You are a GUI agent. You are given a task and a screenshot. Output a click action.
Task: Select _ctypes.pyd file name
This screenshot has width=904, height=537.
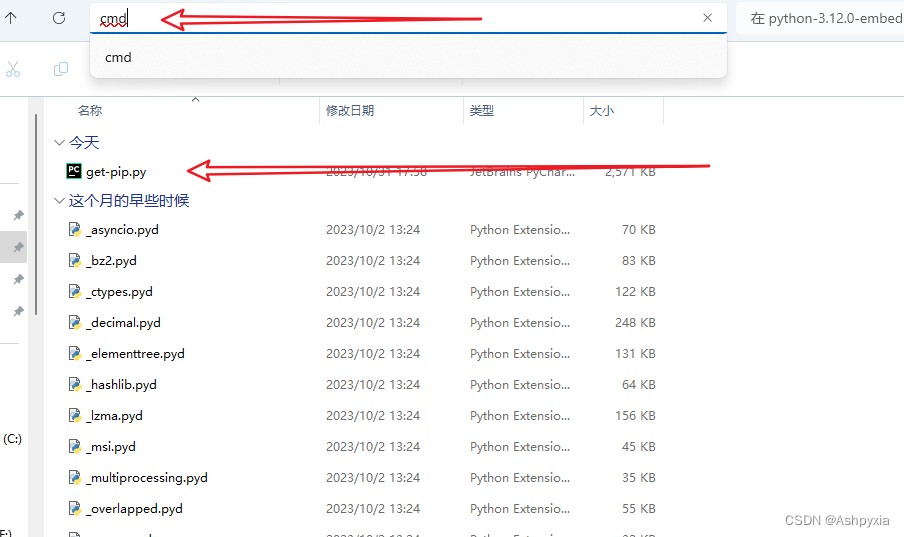(119, 292)
